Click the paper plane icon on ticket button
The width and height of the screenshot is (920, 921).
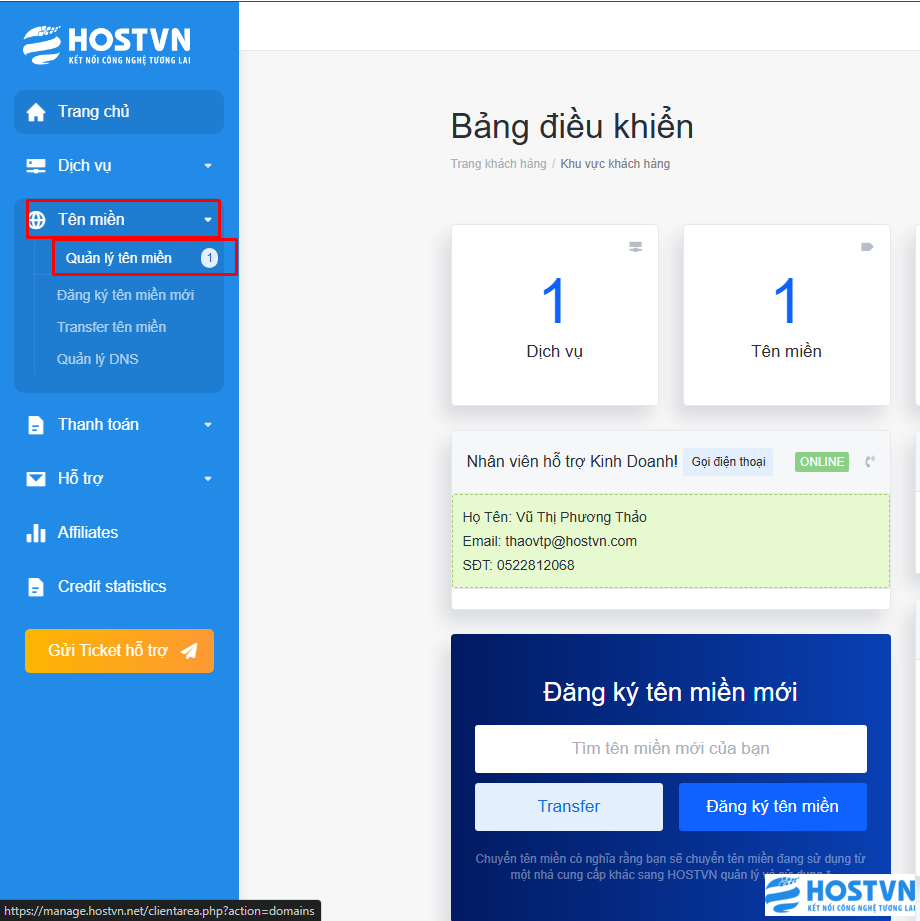point(189,651)
